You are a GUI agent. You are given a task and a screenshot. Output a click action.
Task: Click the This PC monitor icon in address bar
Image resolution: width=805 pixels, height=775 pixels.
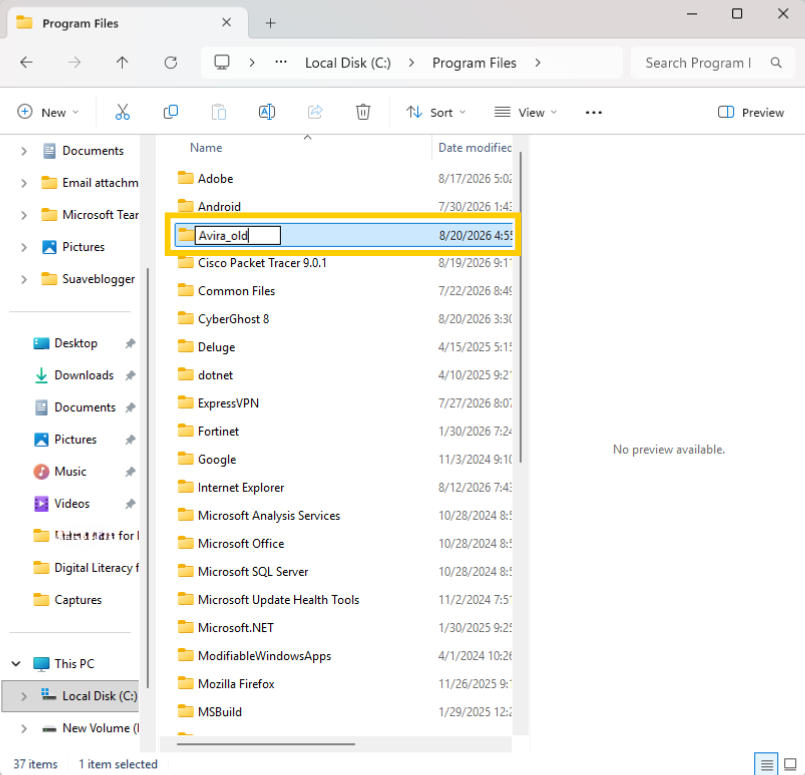coord(222,63)
